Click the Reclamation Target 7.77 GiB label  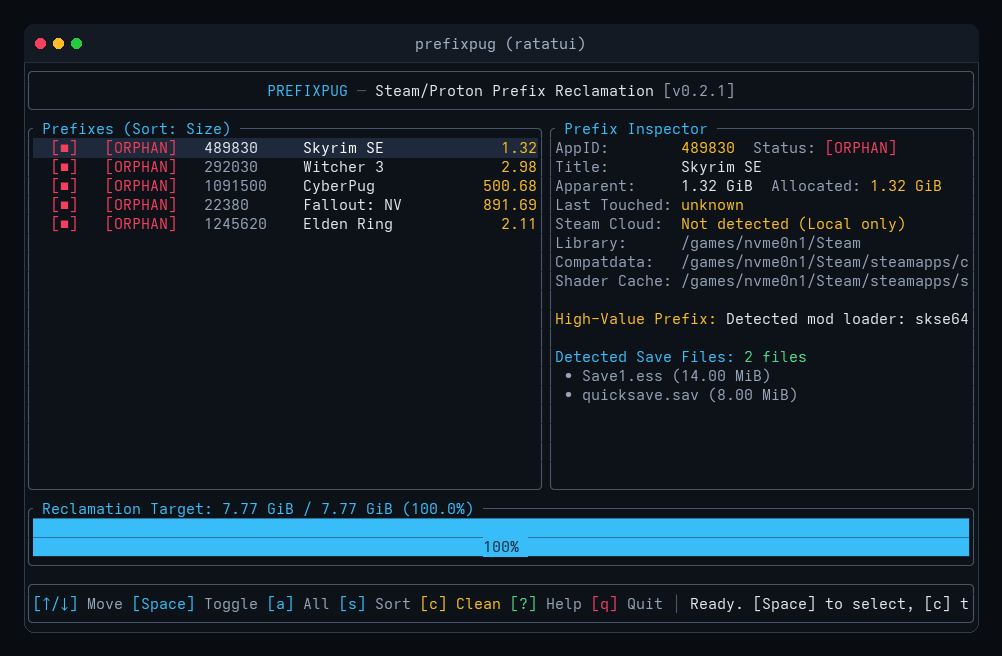click(258, 509)
